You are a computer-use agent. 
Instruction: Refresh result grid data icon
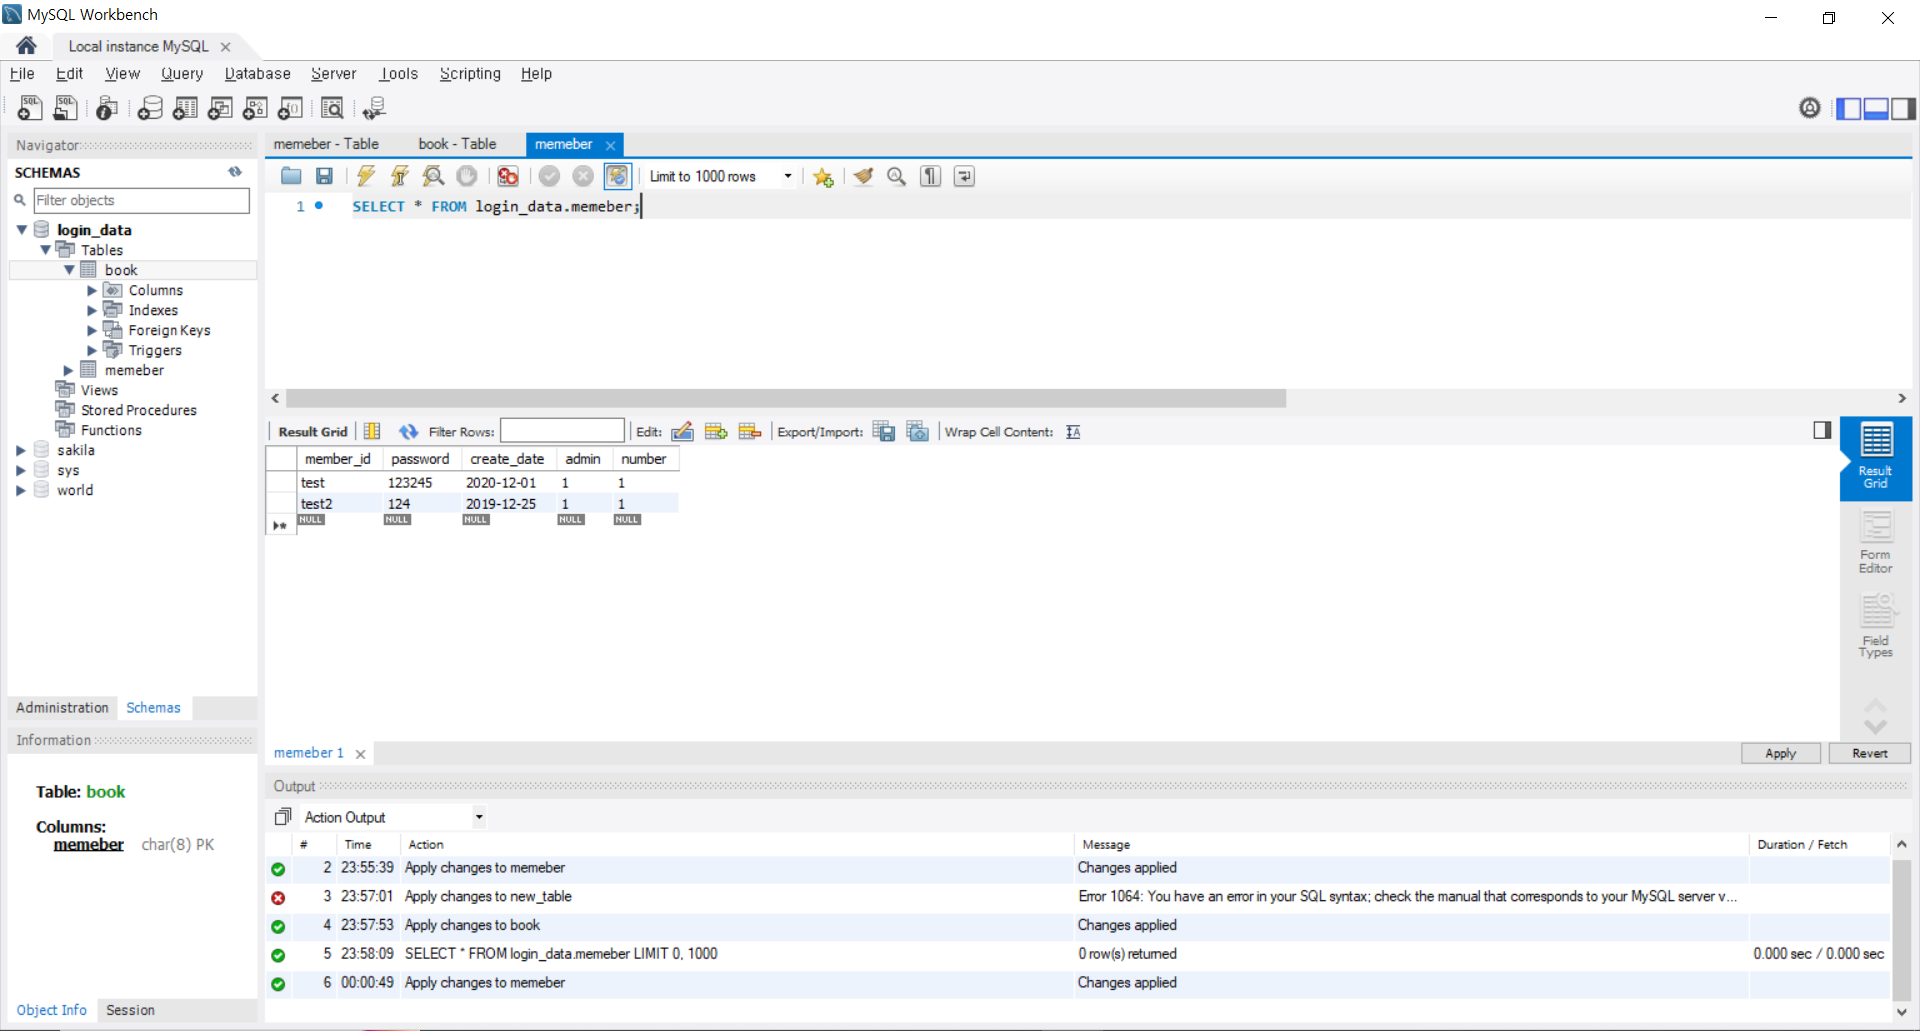point(408,432)
